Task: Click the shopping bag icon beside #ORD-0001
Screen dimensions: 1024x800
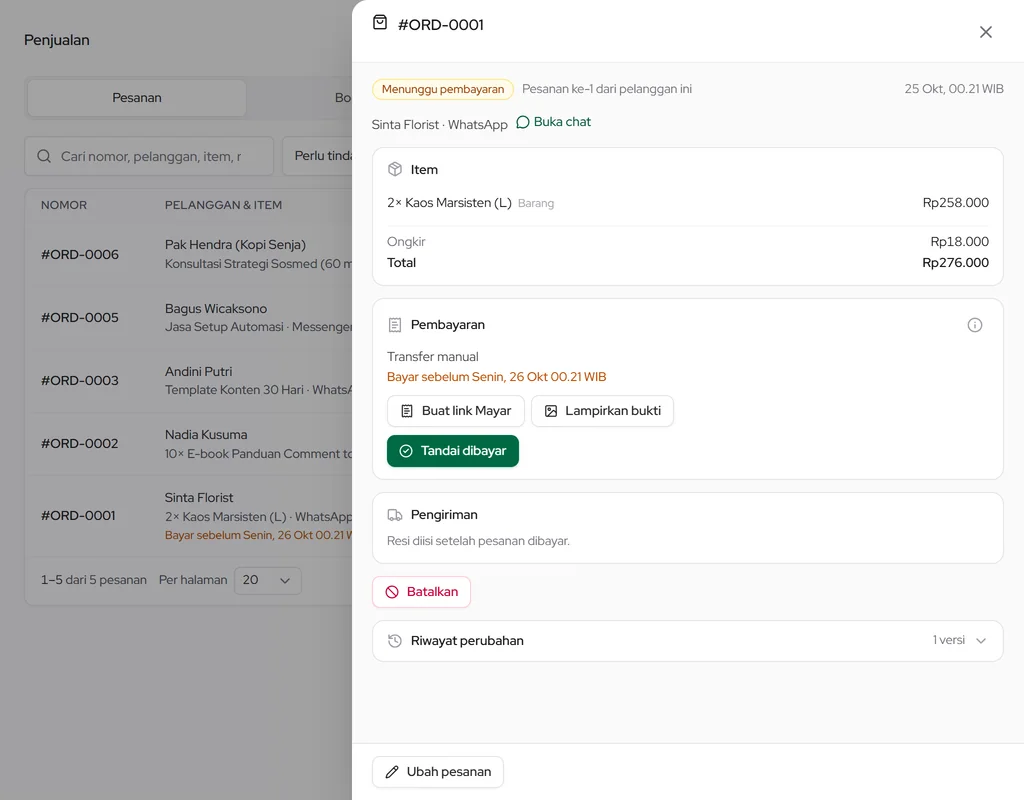Action: point(379,23)
